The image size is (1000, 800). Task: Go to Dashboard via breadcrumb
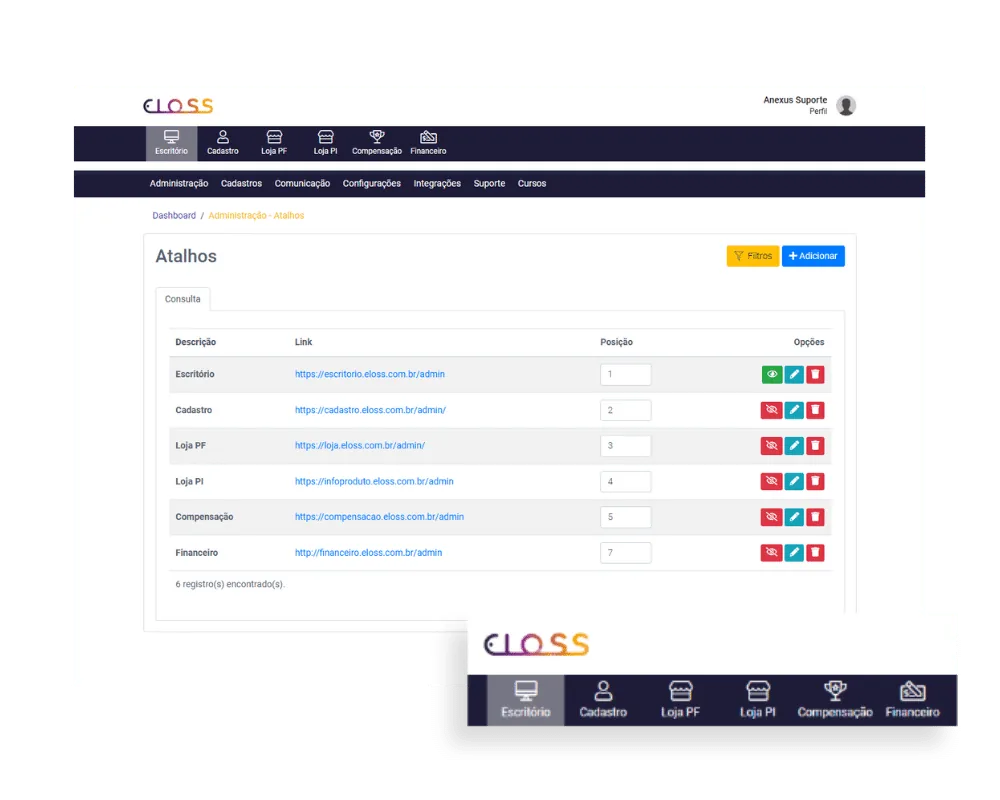[174, 216]
